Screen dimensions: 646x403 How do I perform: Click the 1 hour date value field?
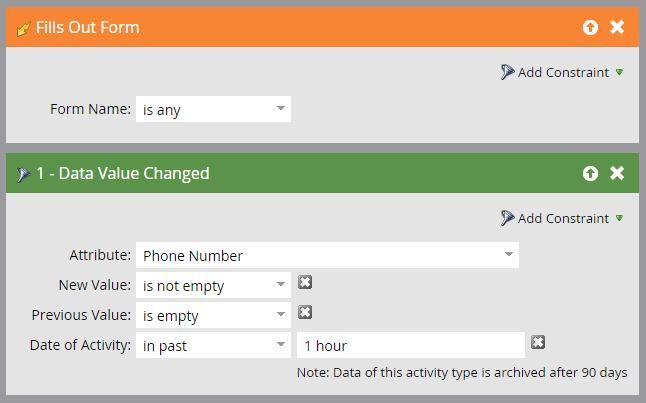[410, 345]
